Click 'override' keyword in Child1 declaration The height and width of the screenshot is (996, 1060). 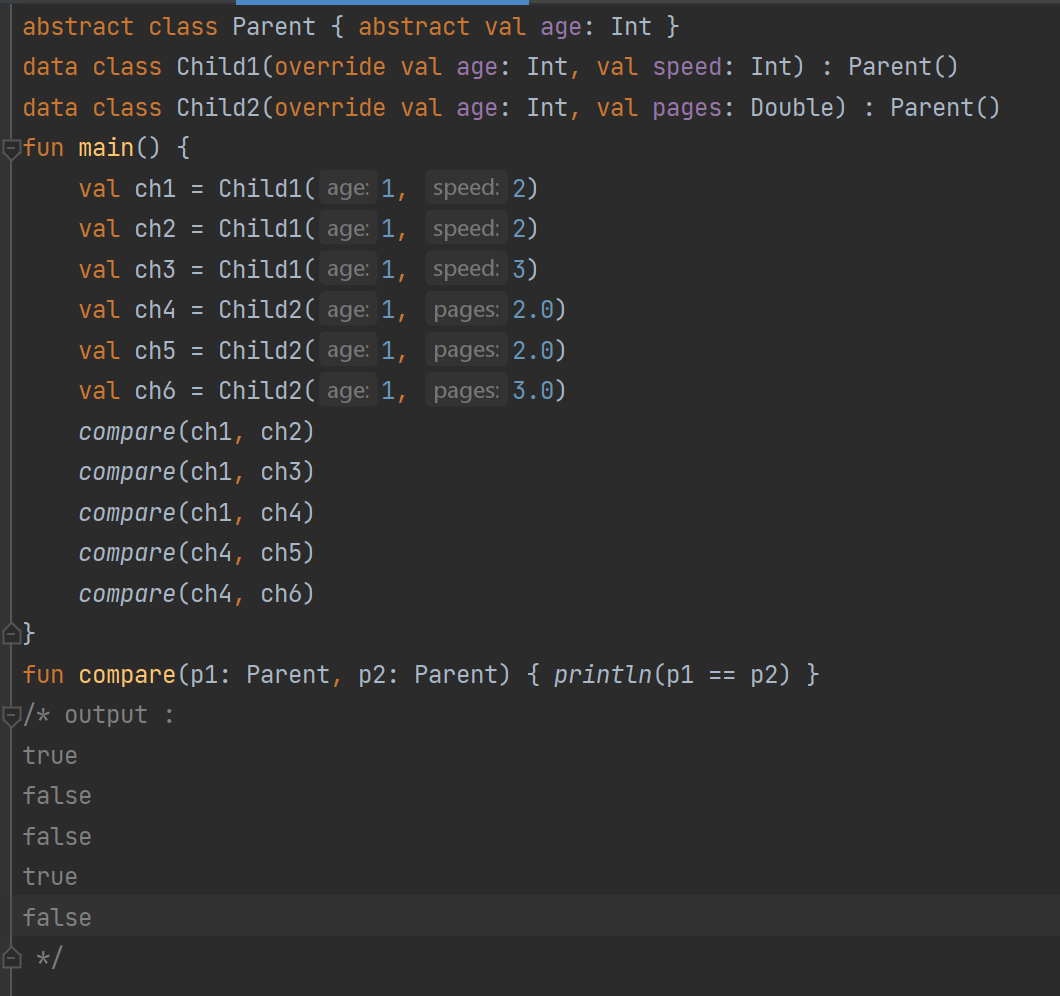[330, 67]
